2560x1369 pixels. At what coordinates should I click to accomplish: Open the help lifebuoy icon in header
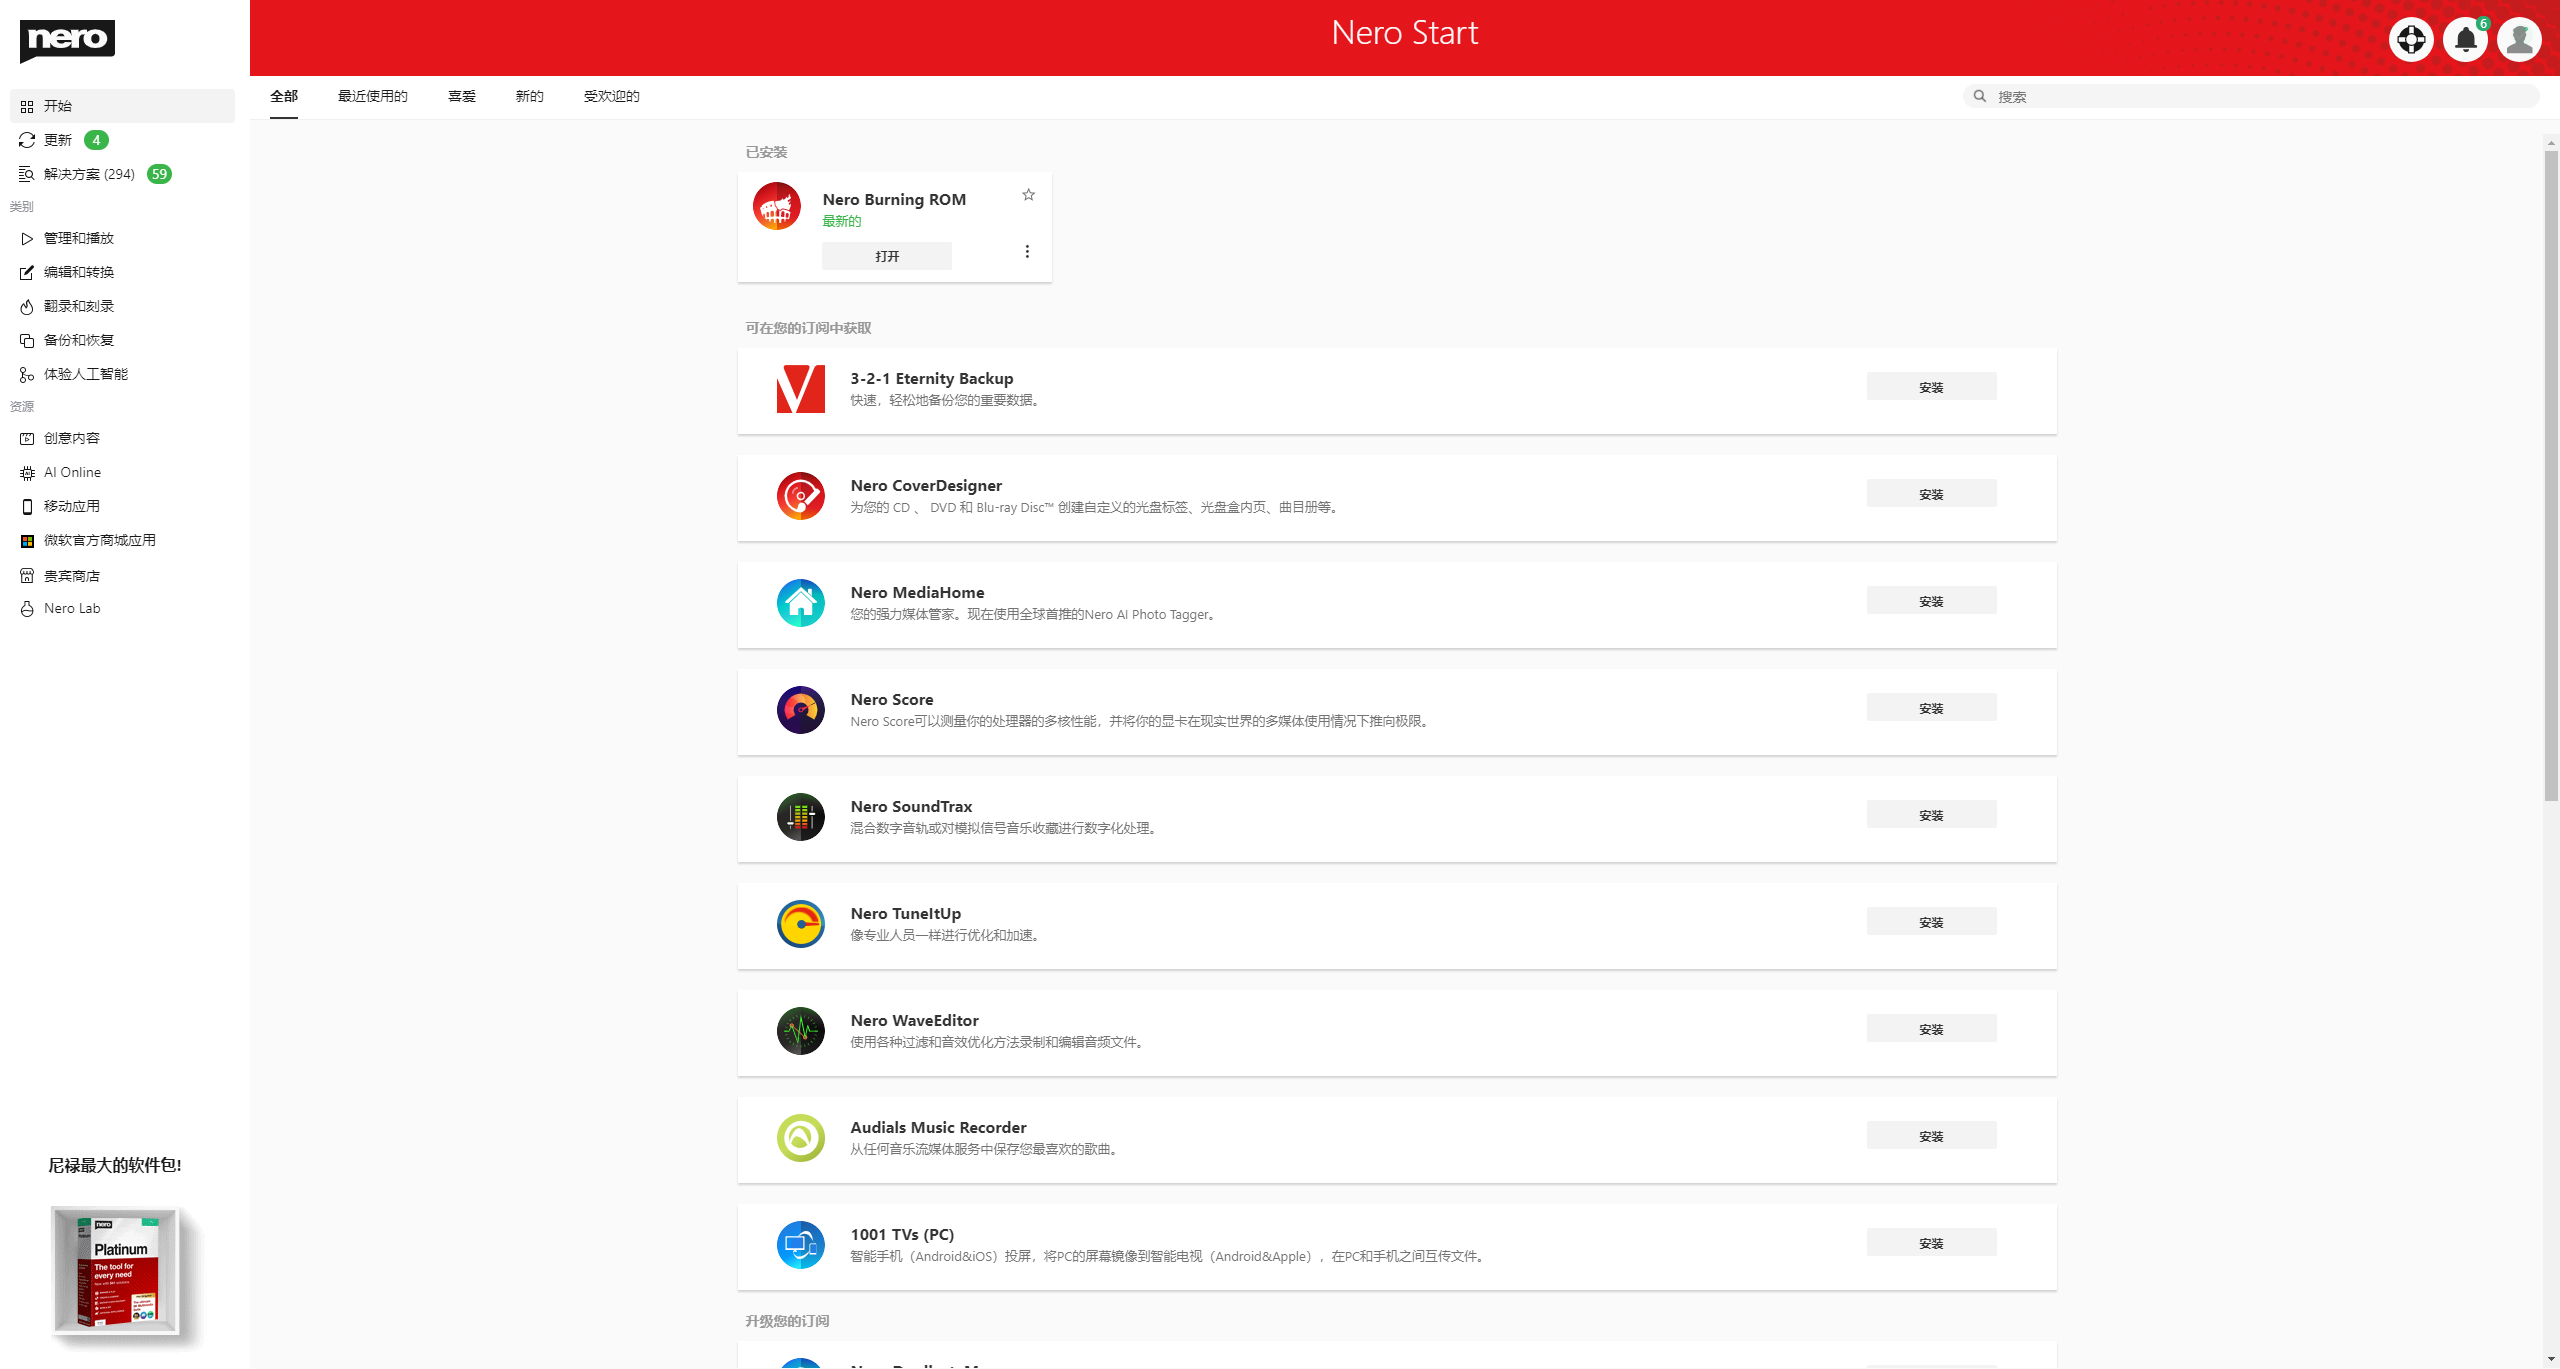tap(2411, 40)
